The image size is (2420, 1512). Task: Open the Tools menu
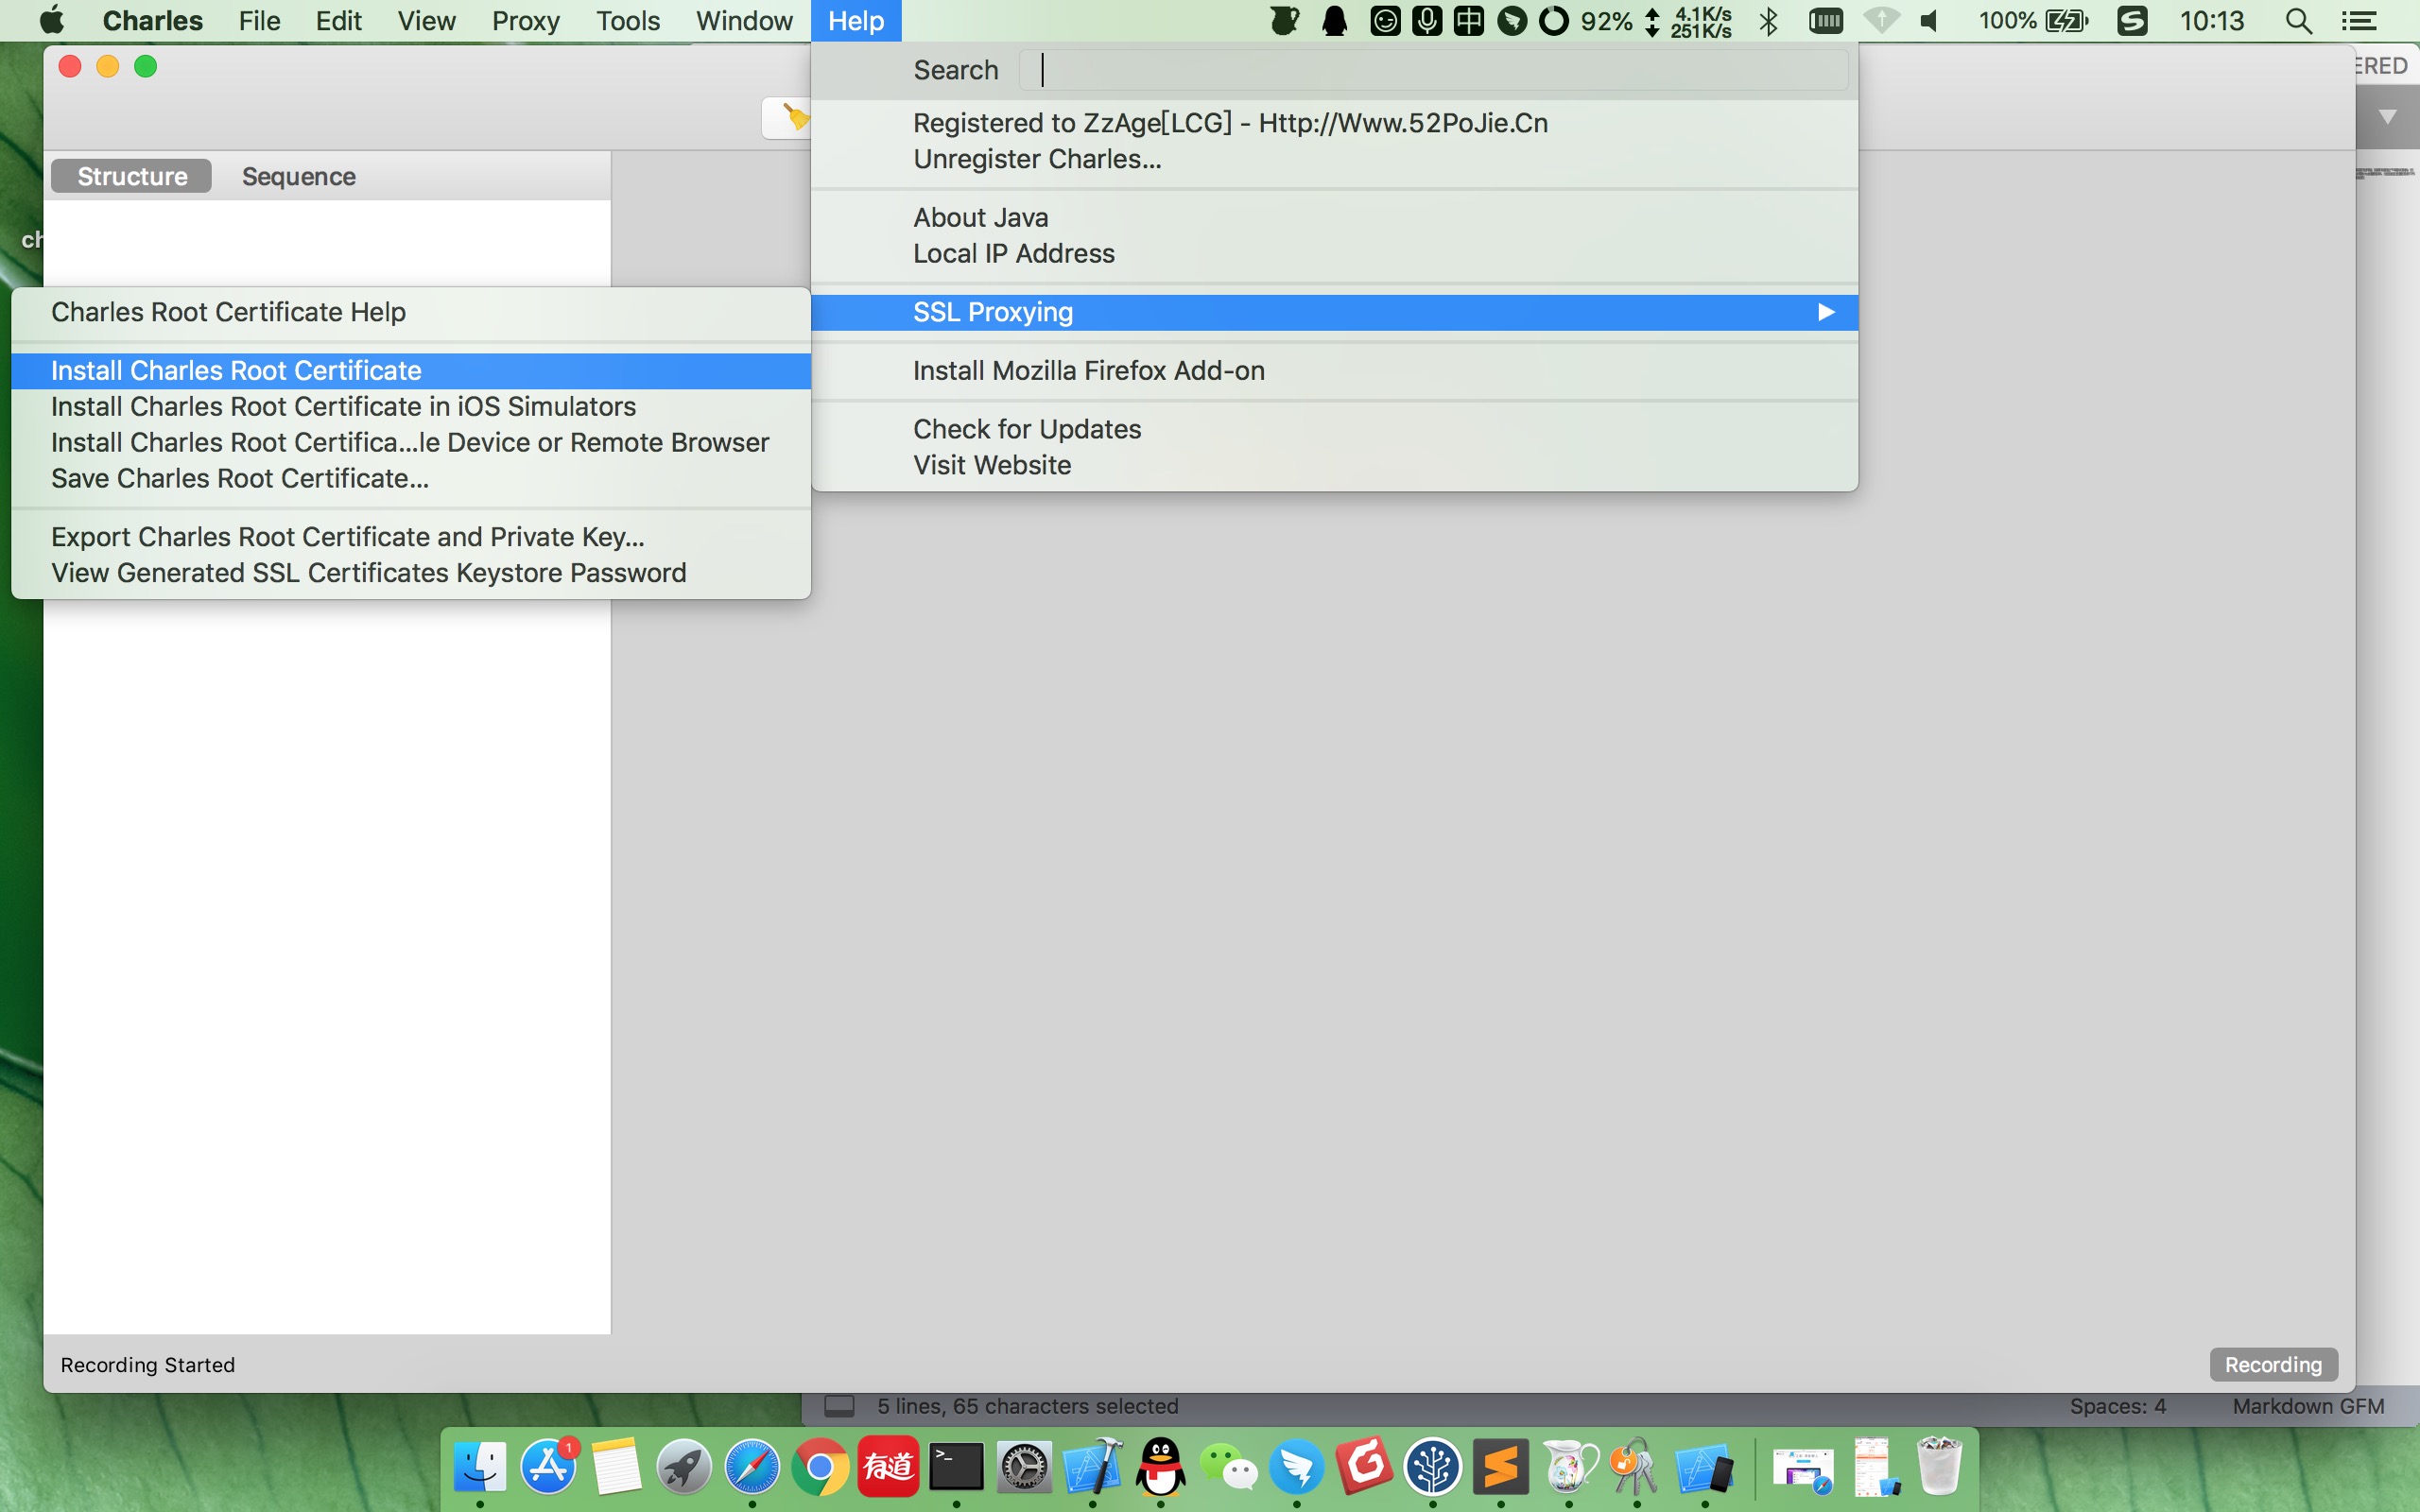pos(628,21)
